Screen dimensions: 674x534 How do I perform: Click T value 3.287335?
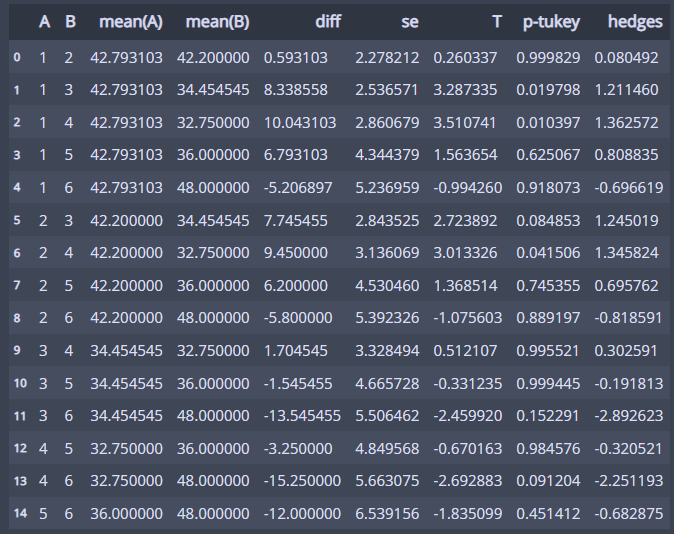click(465, 90)
